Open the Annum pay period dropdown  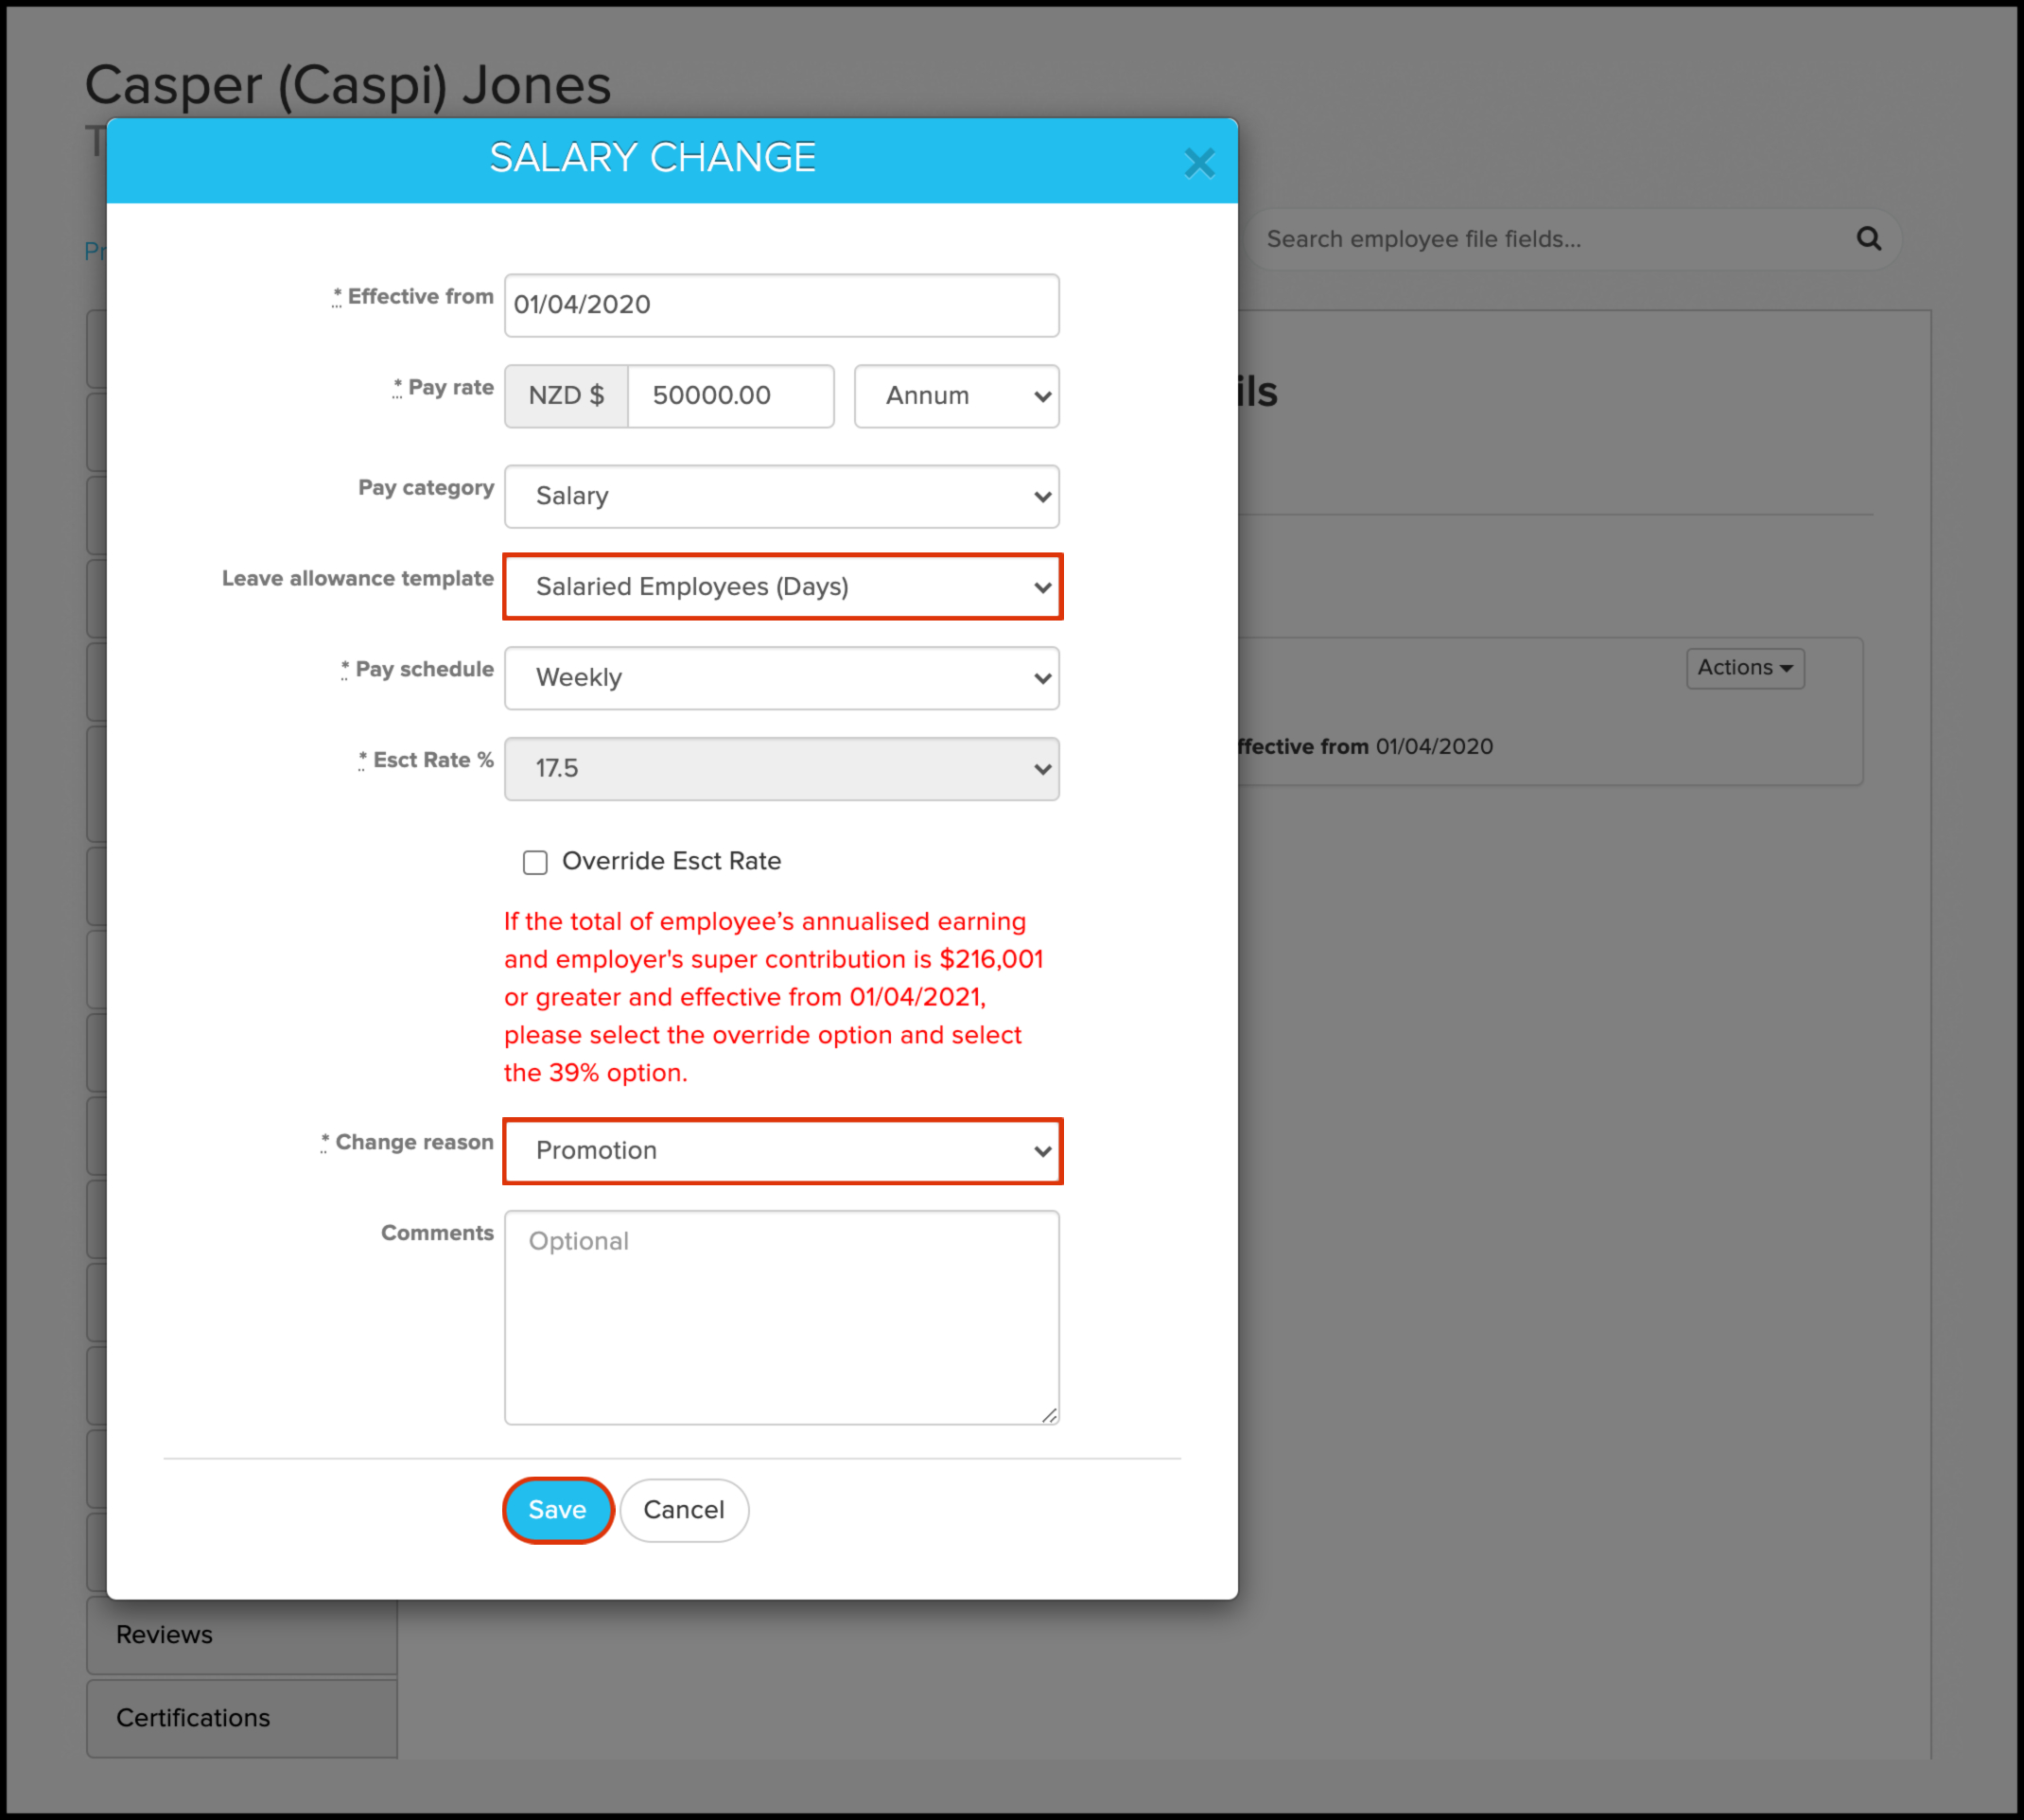click(956, 396)
